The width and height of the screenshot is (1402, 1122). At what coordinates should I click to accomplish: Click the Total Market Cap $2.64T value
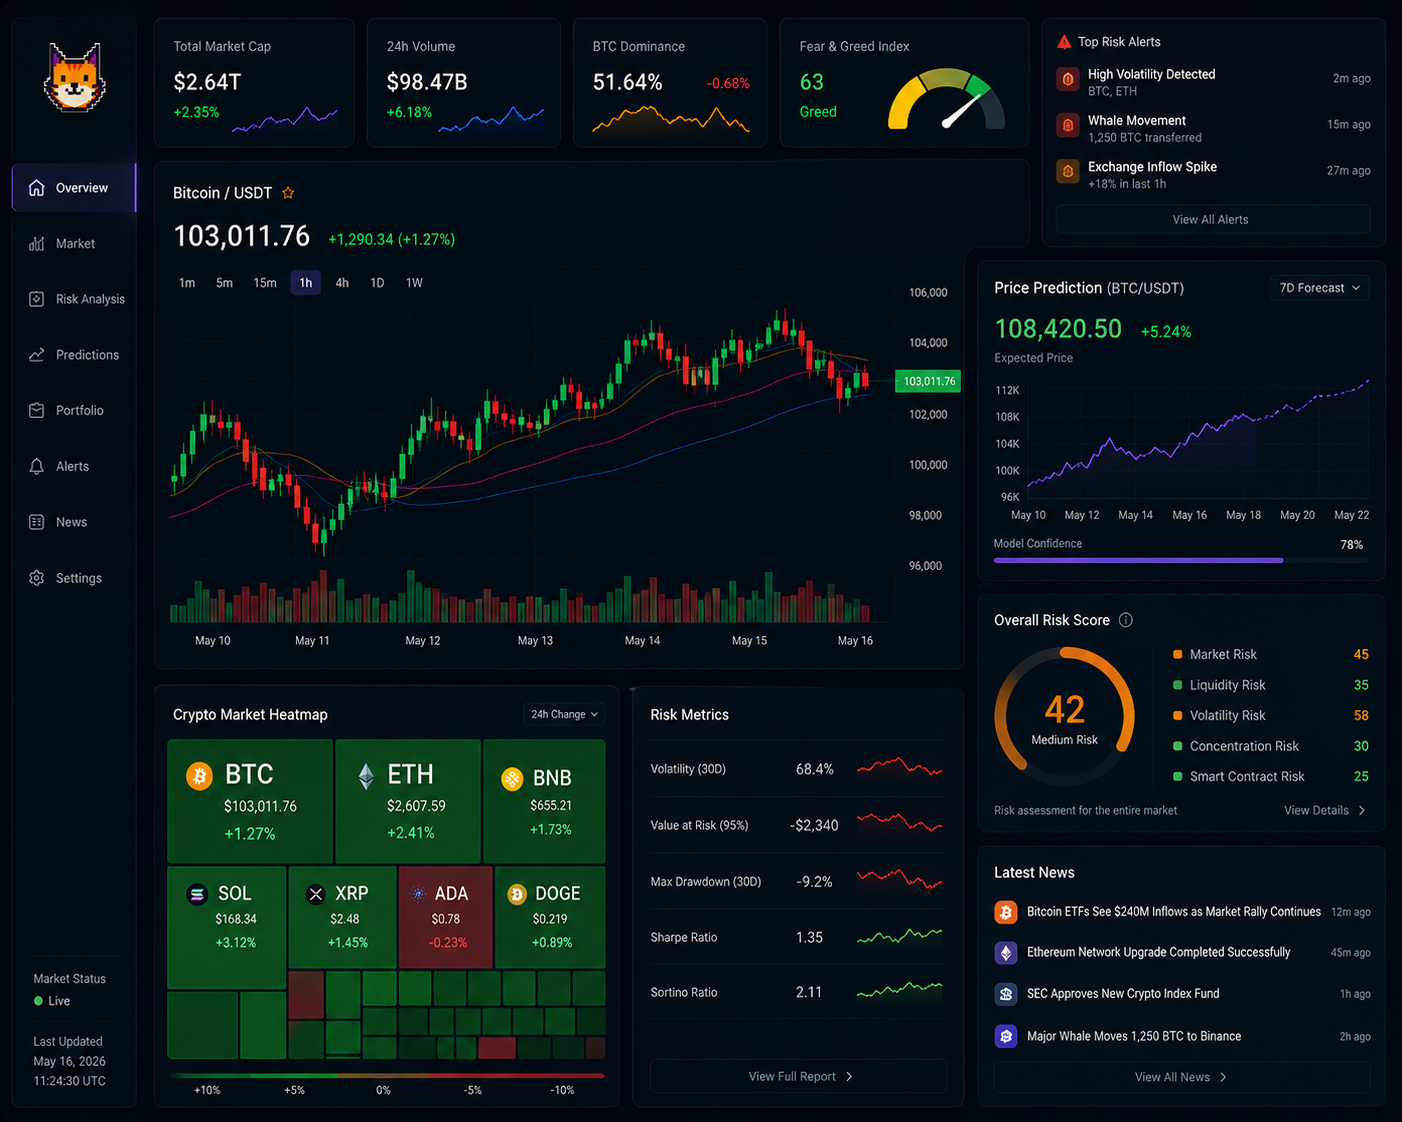207,82
